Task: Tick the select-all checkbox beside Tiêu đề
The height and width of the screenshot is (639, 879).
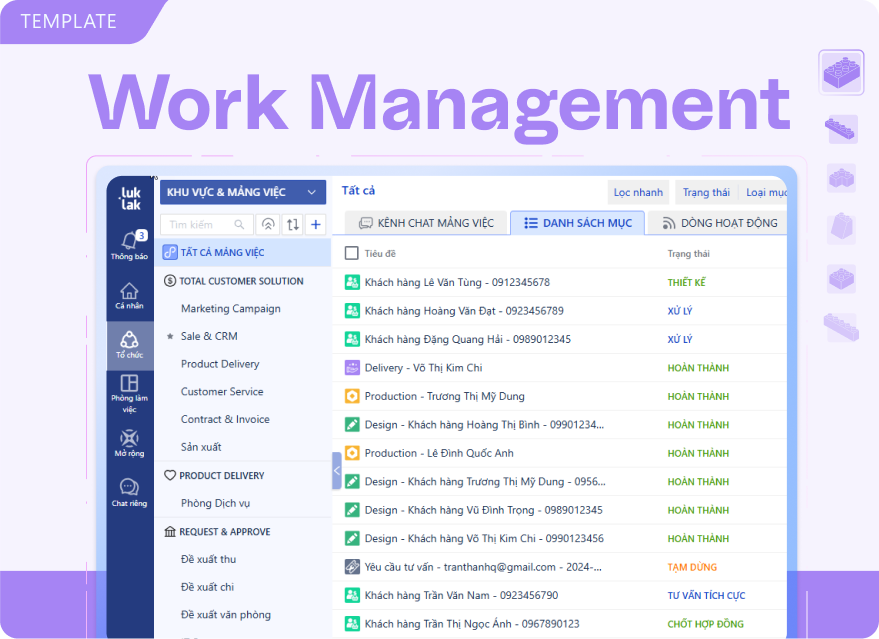Action: pyautogui.click(x=351, y=254)
